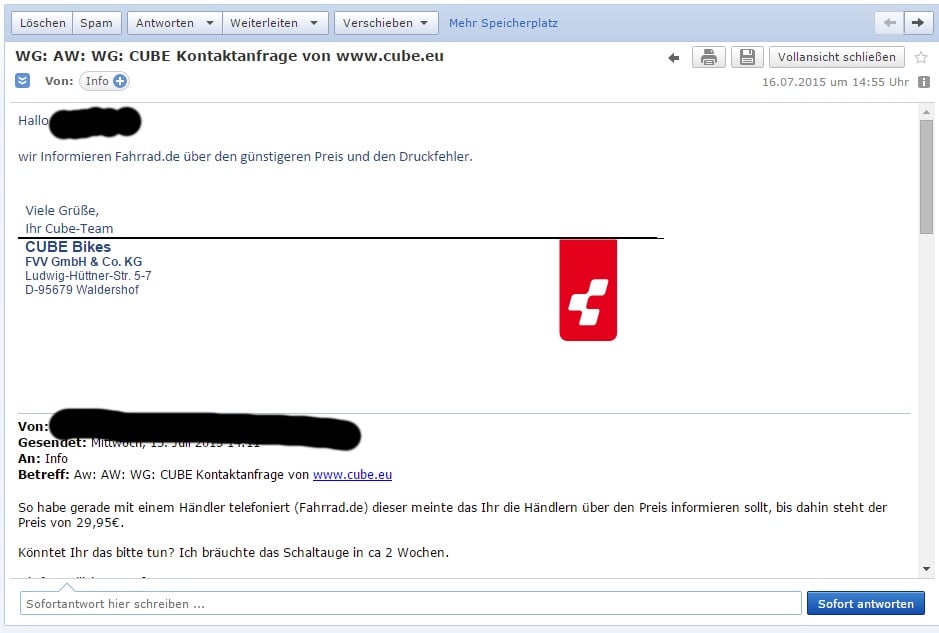
Task: Open the Antworten dropdown arrow
Action: click(210, 23)
